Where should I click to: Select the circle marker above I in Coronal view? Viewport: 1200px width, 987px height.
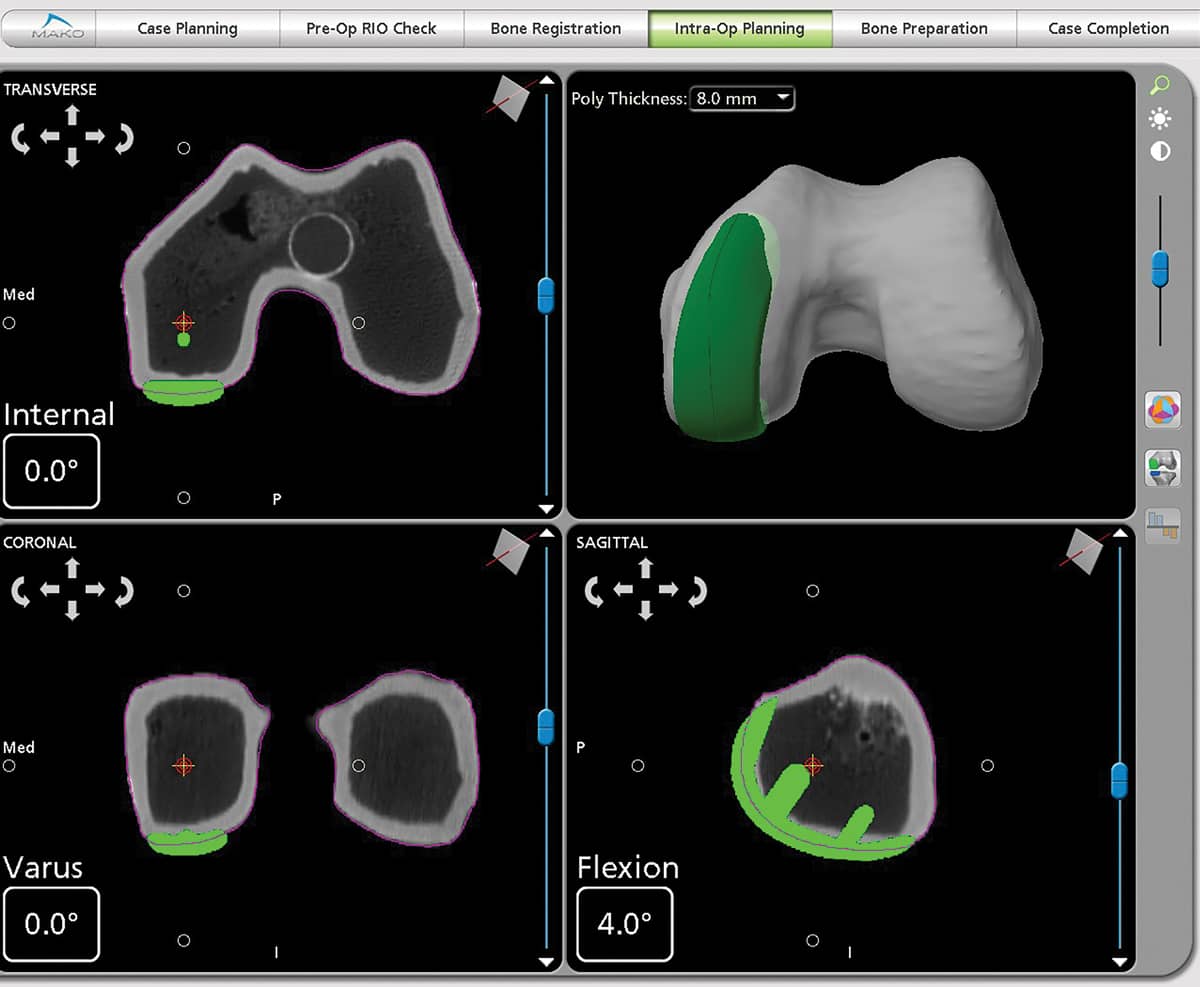(184, 939)
